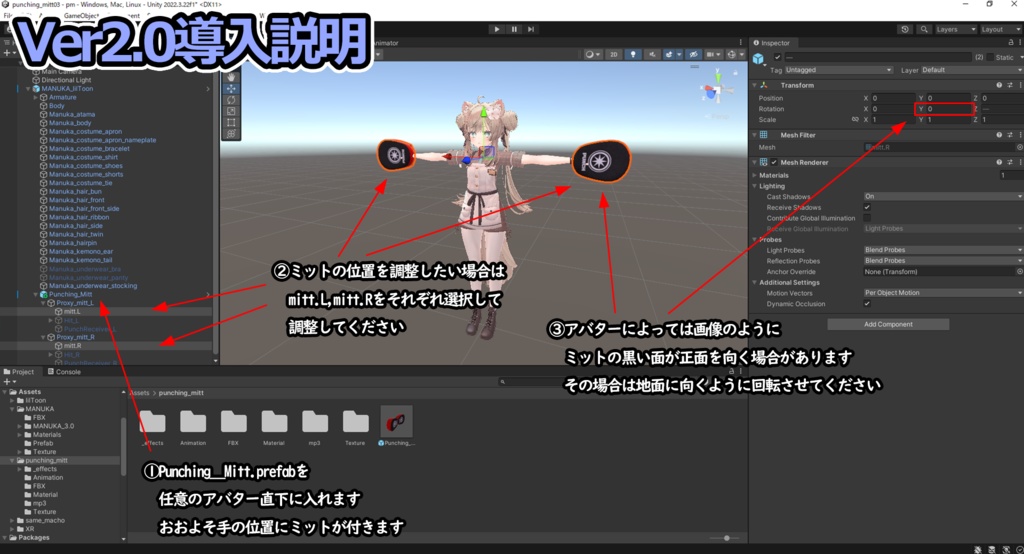Collapse Punching_Mitt in Hierarchy
The width and height of the screenshot is (1024, 554).
click(x=37, y=295)
